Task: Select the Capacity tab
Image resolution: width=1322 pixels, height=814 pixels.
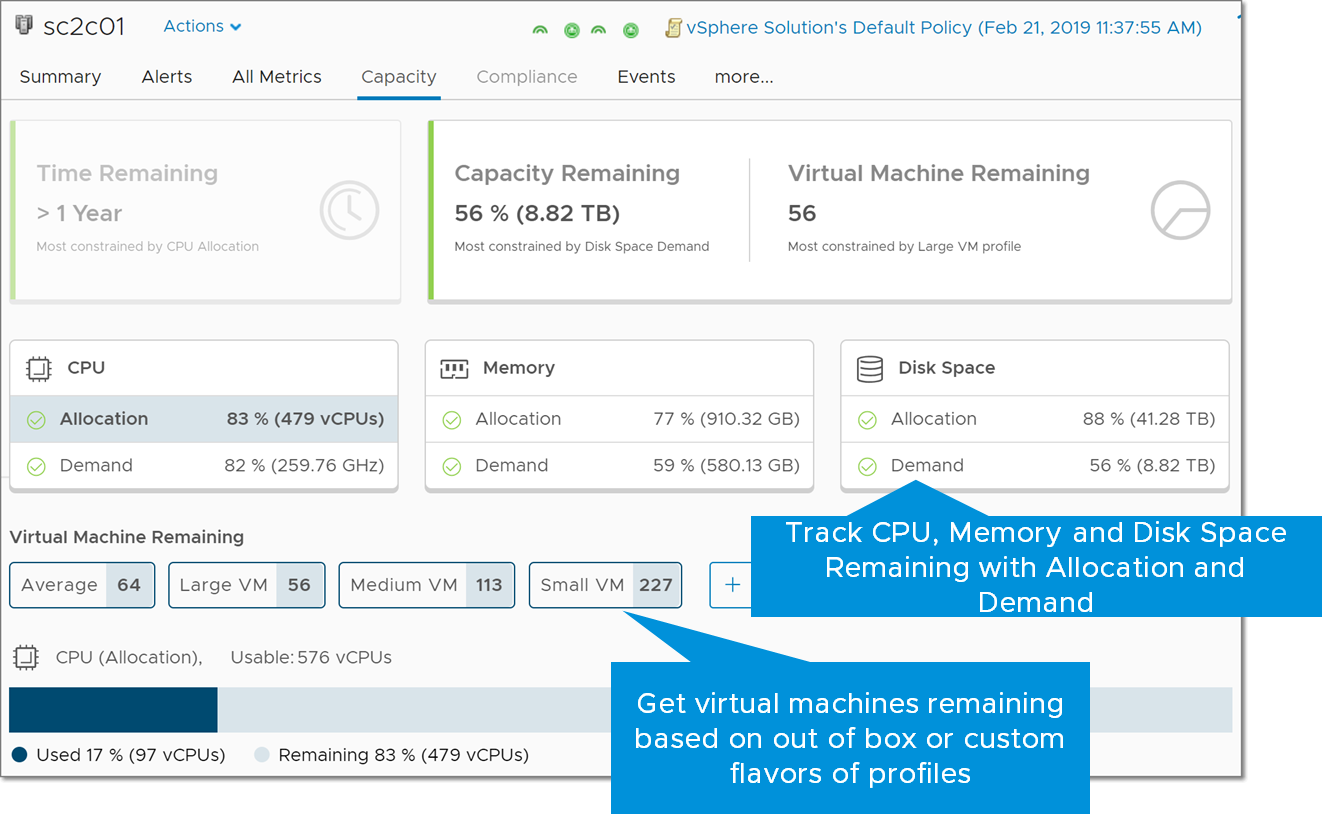Action: click(399, 77)
